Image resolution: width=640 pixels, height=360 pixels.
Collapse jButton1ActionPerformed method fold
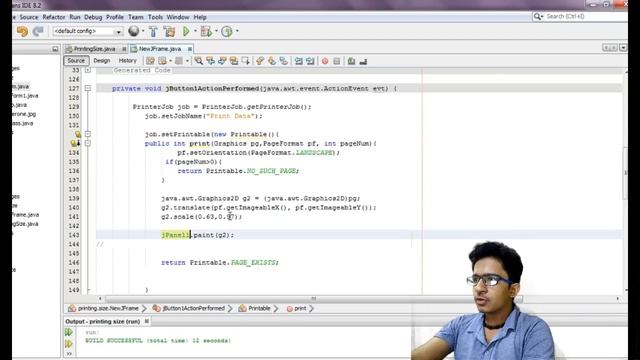point(88,88)
